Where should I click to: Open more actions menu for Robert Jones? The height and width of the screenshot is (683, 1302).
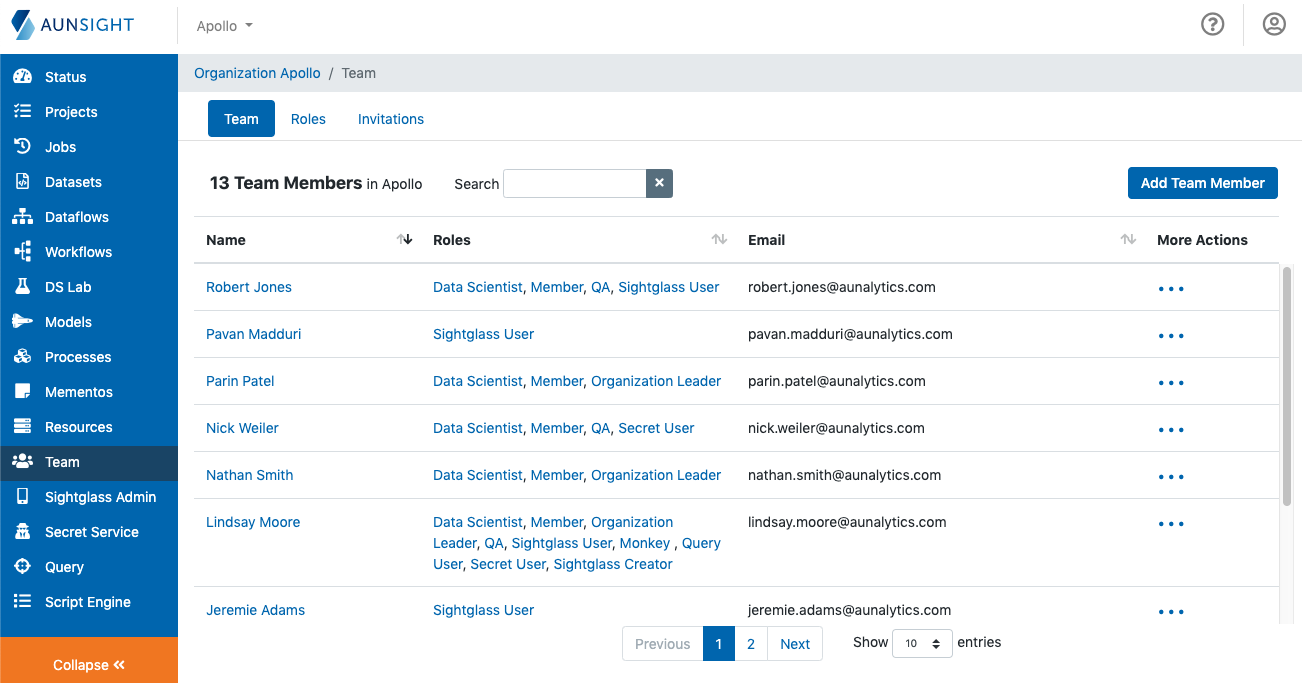click(1170, 289)
